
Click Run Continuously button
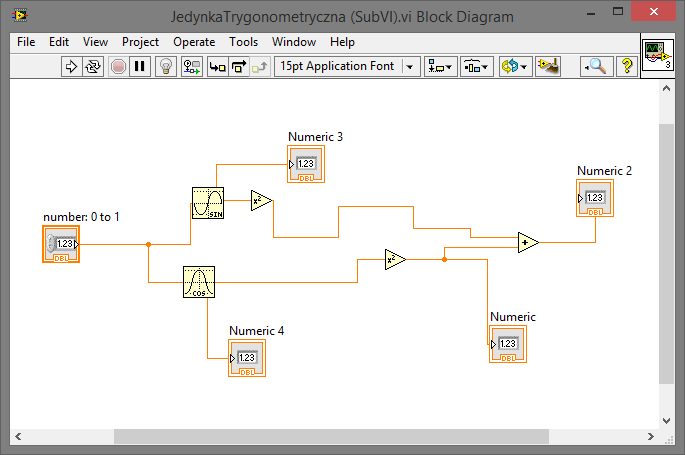coord(94,66)
